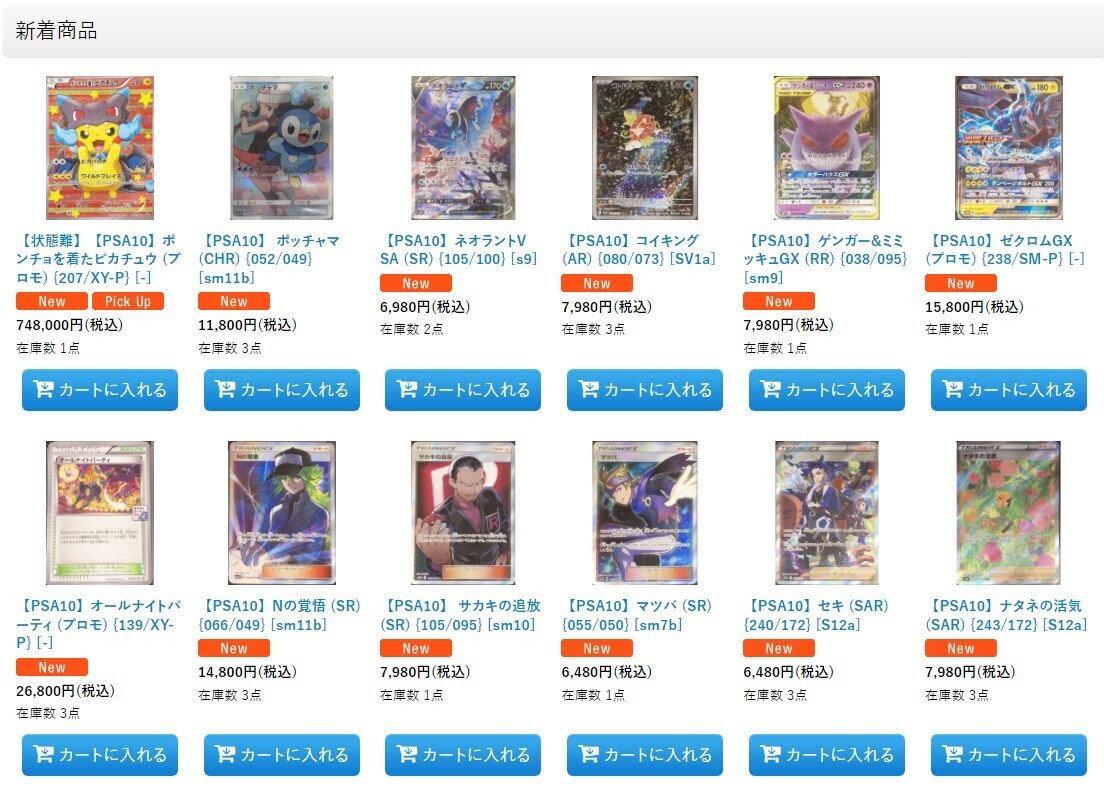Open the コイキング (AR) product title link
Viewport: 1104px width, 787px height.
(x=639, y=250)
